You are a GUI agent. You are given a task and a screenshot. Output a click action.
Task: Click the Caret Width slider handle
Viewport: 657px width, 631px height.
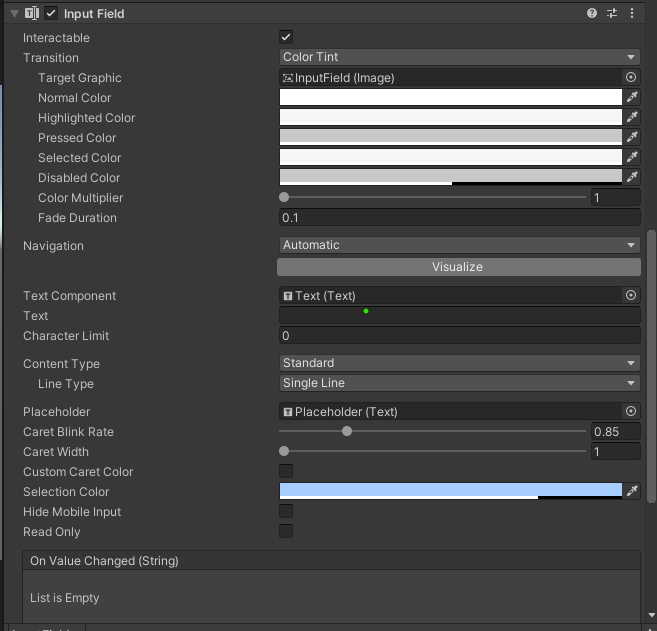coord(284,451)
